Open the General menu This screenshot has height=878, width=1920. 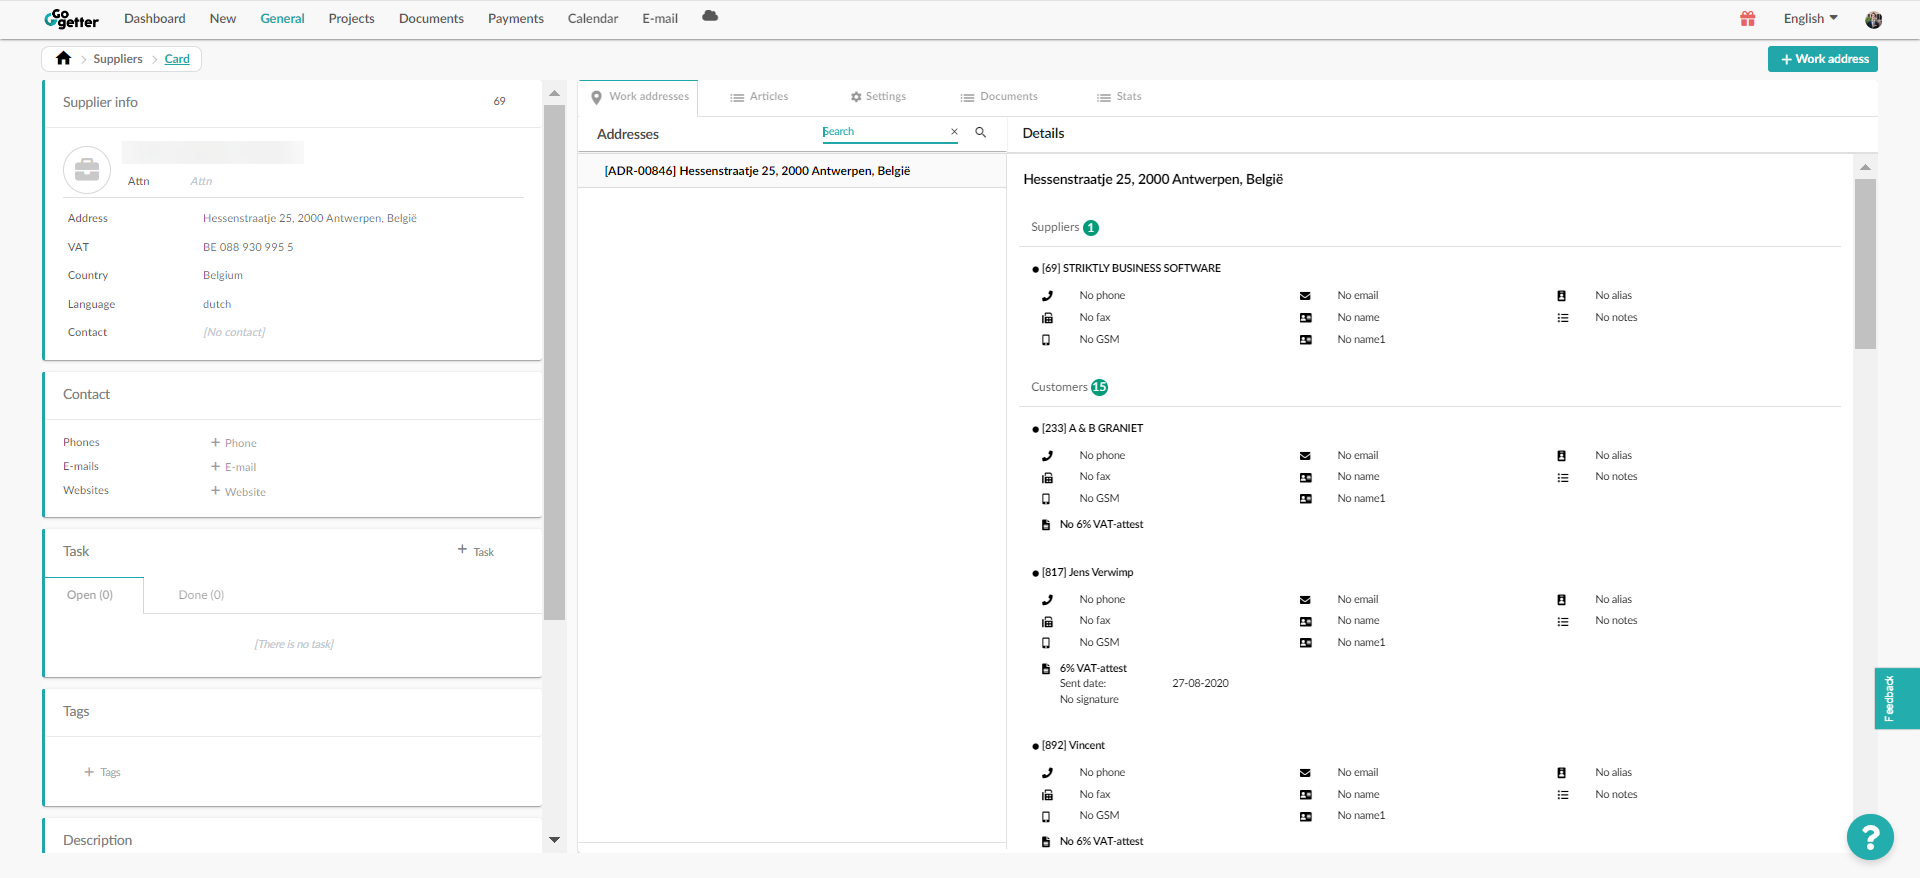(282, 18)
